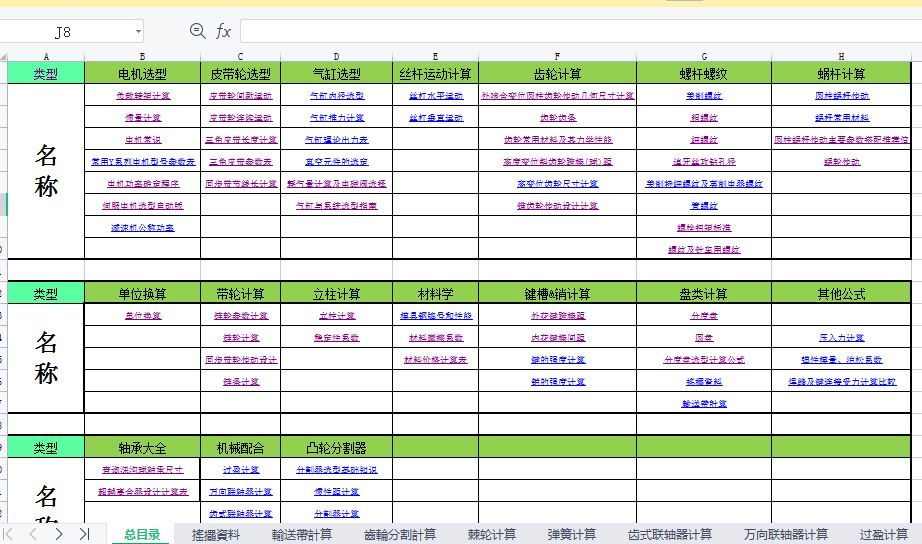Switch to the 弹簧计算 sheet tab

(x=572, y=534)
